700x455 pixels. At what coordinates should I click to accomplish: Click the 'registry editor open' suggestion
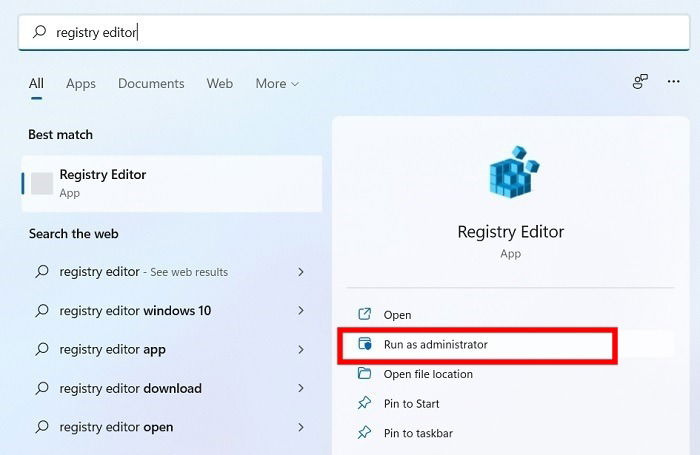point(172,427)
